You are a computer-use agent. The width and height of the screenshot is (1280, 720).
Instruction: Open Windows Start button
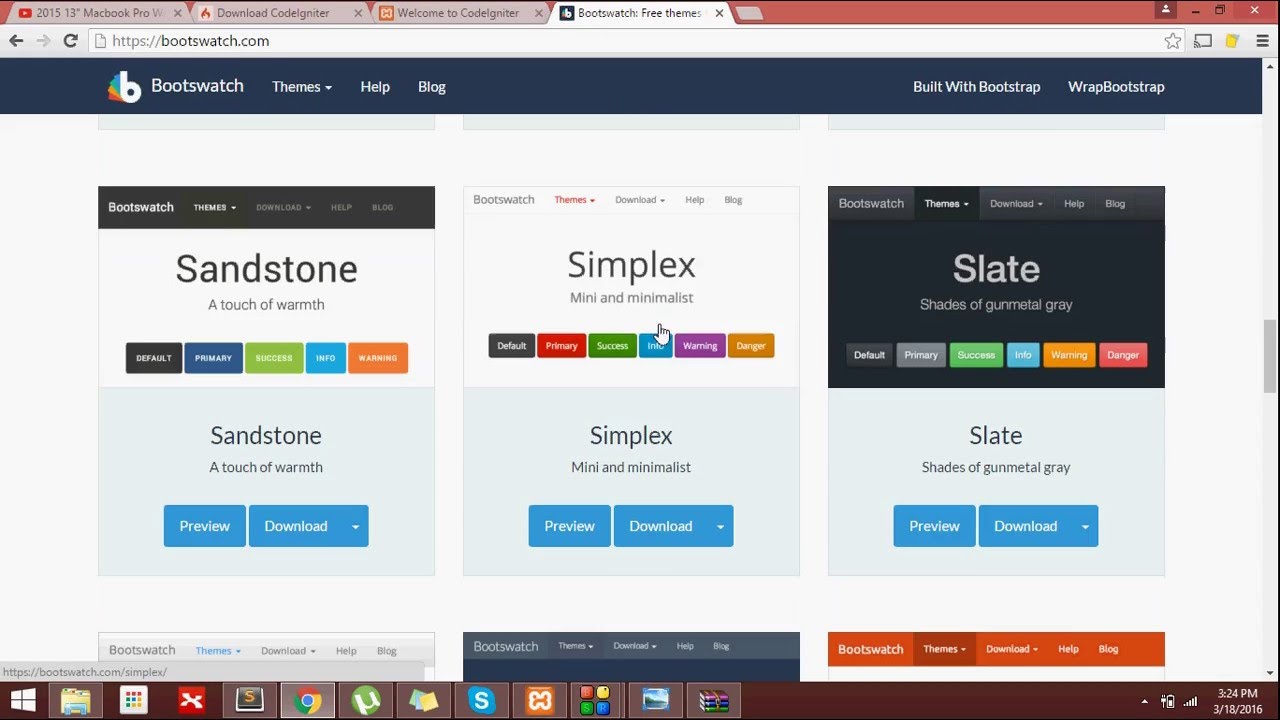23,700
